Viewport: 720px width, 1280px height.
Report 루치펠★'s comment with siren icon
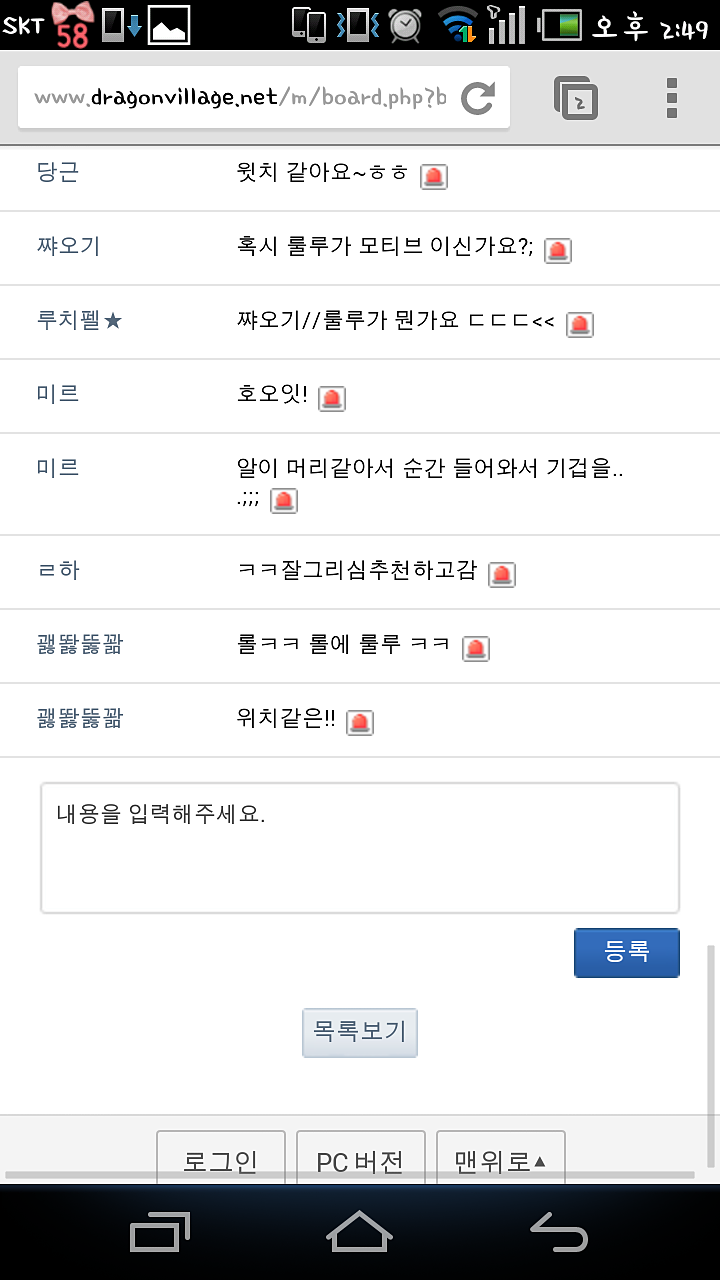coord(580,325)
